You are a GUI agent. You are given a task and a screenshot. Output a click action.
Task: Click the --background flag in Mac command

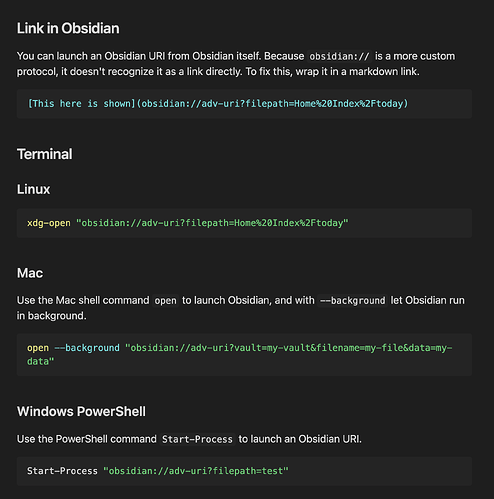point(87,348)
